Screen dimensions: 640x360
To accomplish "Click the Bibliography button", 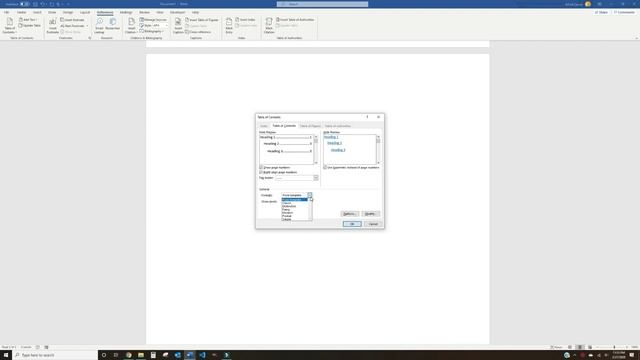I will coord(152,31).
